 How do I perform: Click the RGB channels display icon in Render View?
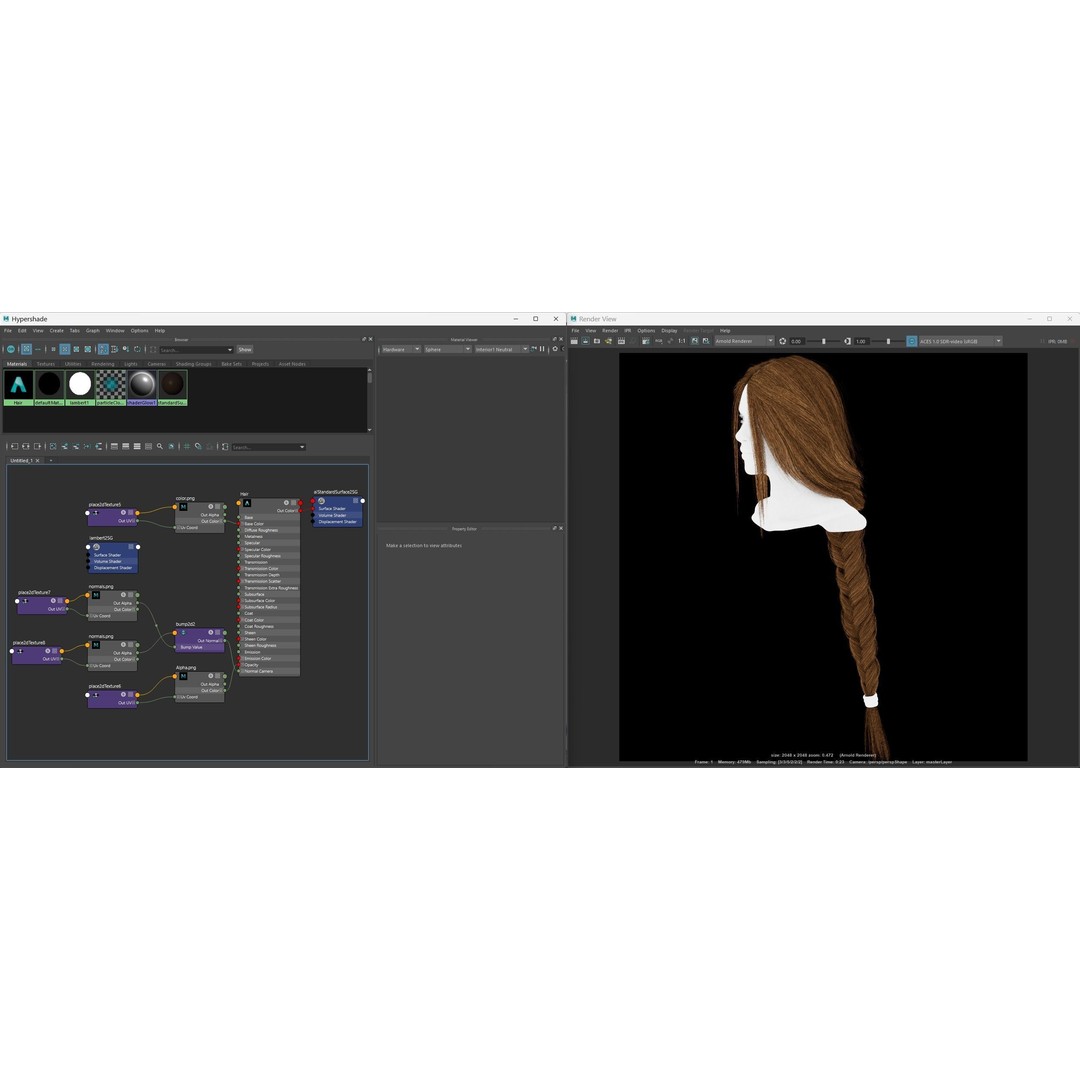pyautogui.click(x=657, y=340)
